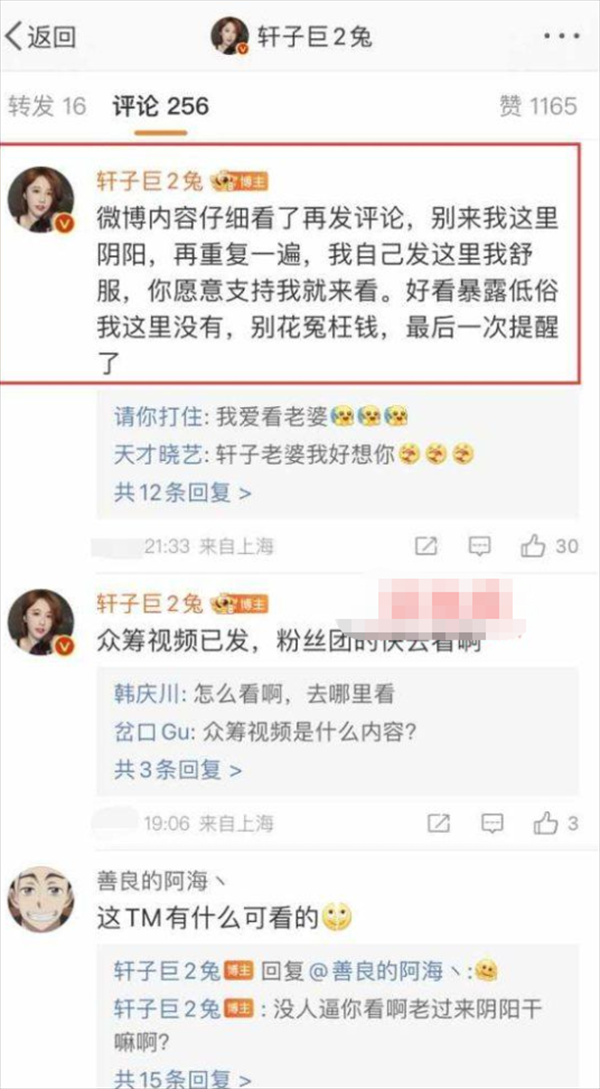Screen dimensions: 600x1089
Task: Expand 共3条回复 replies
Action: 178,770
